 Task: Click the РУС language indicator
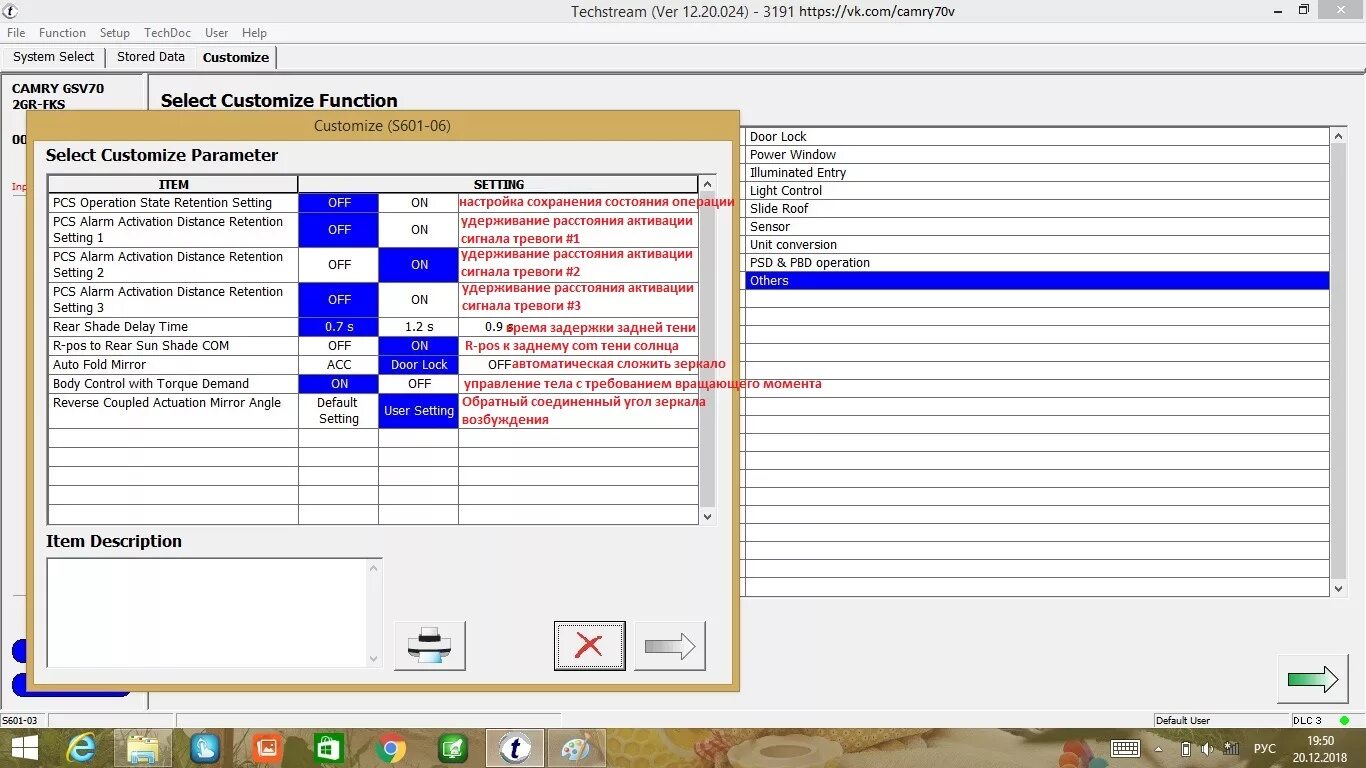[x=1265, y=748]
